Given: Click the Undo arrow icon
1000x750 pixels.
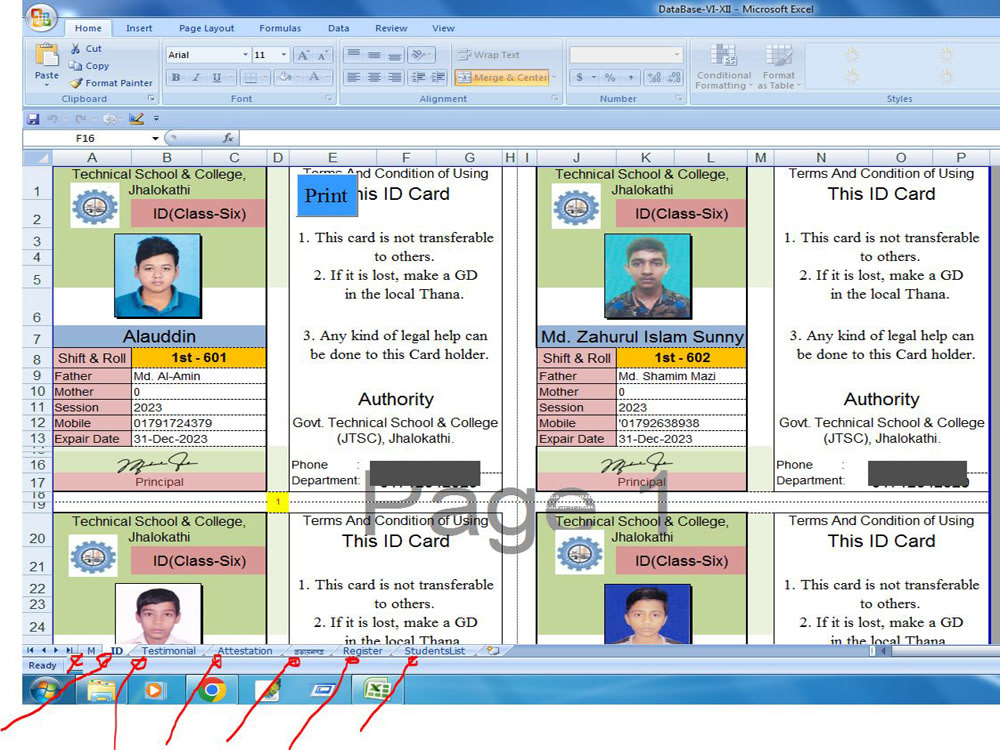Looking at the screenshot, I should pyautogui.click(x=52, y=119).
